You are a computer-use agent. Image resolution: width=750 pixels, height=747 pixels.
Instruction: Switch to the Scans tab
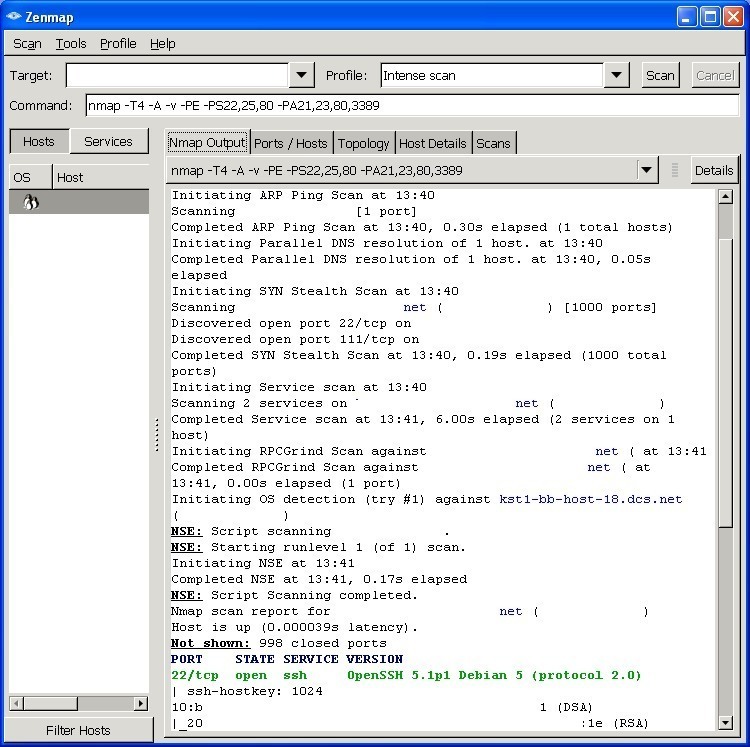[494, 143]
